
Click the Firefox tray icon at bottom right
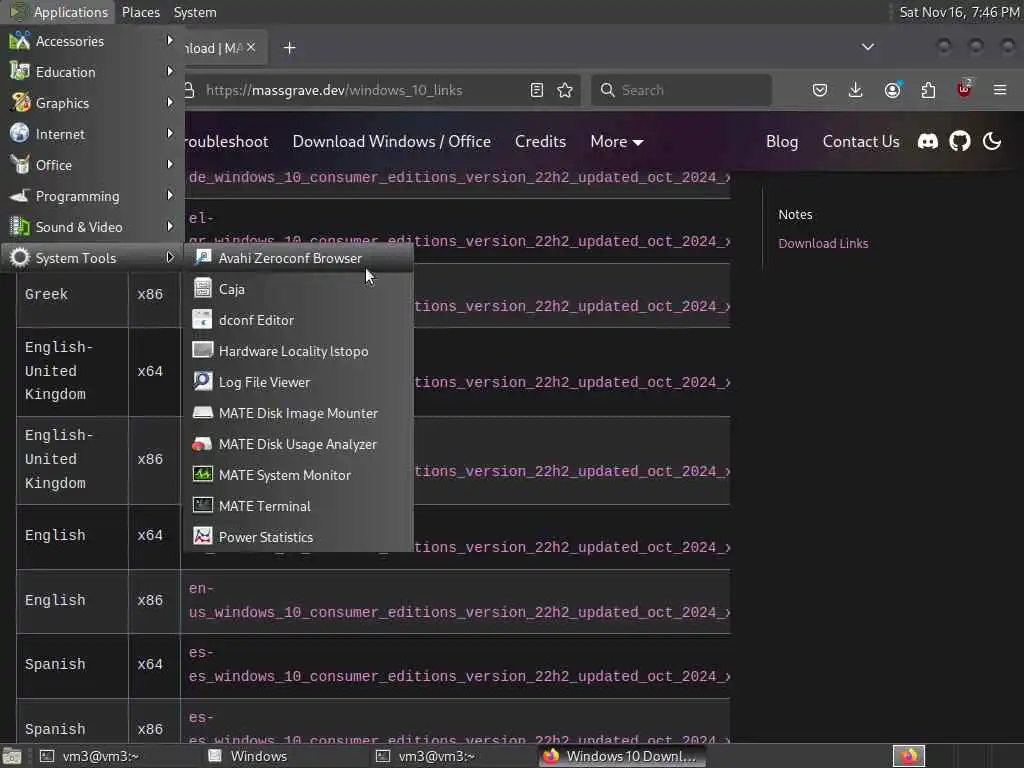(x=909, y=756)
